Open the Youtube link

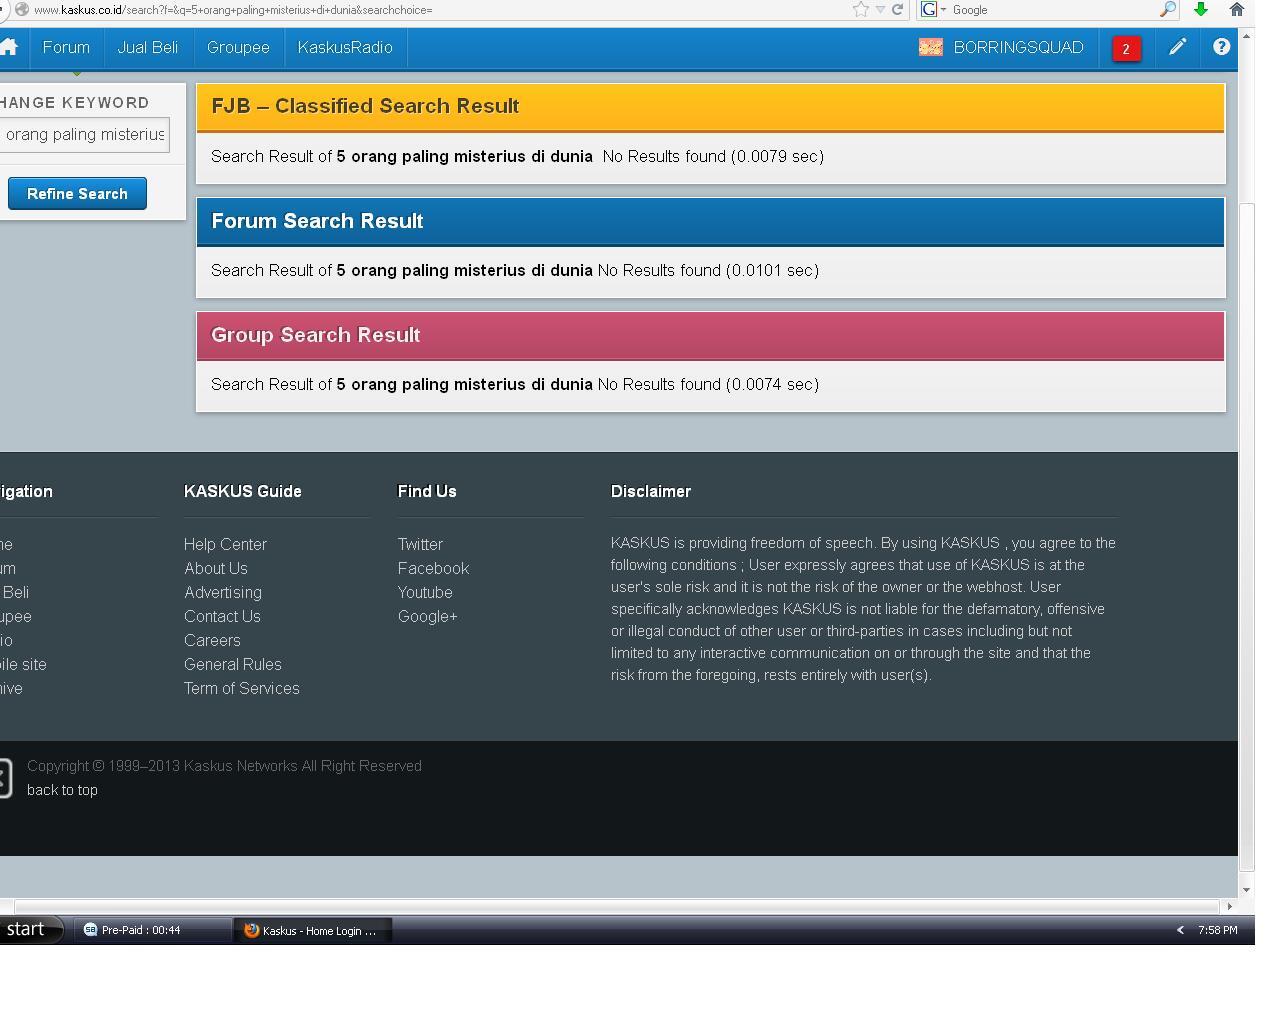[425, 592]
